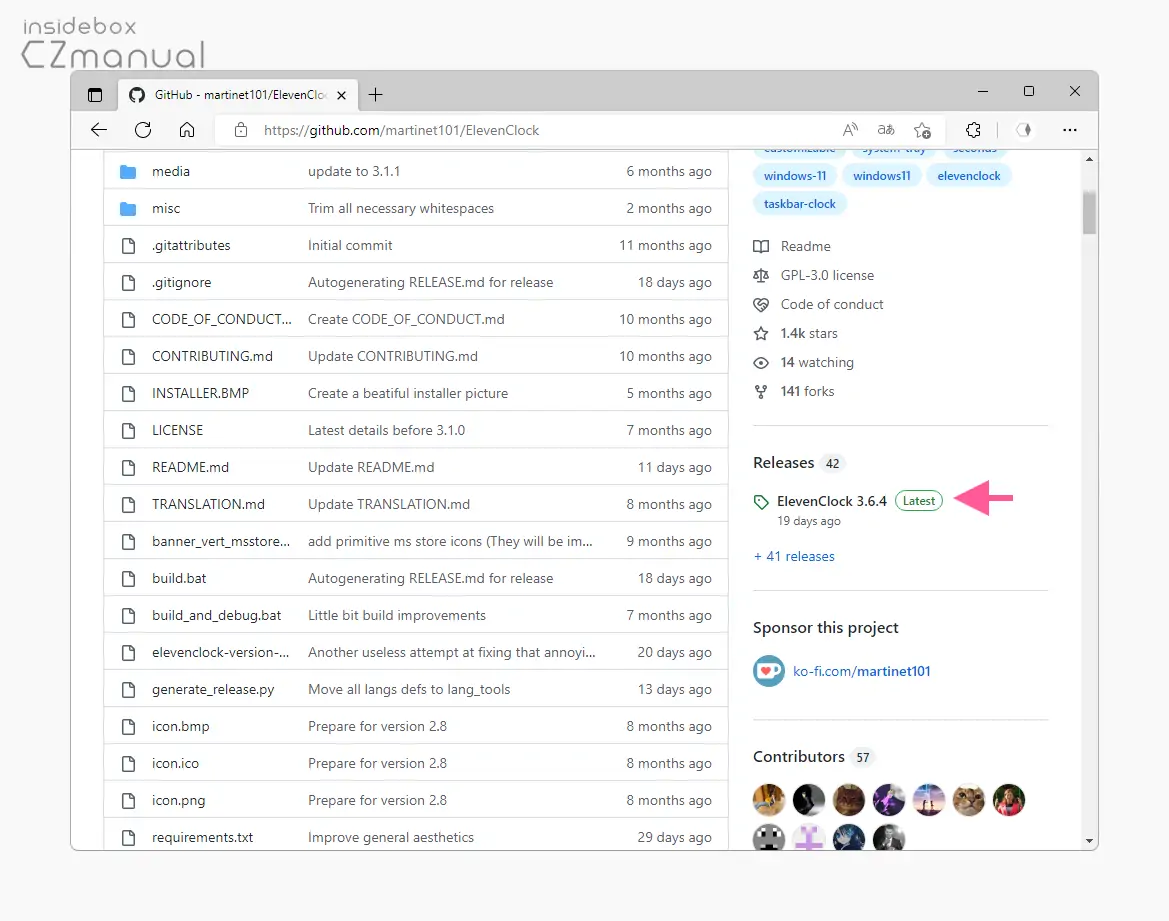The image size is (1169, 921).
Task: View the 1.4k stars list
Action: click(x=809, y=333)
